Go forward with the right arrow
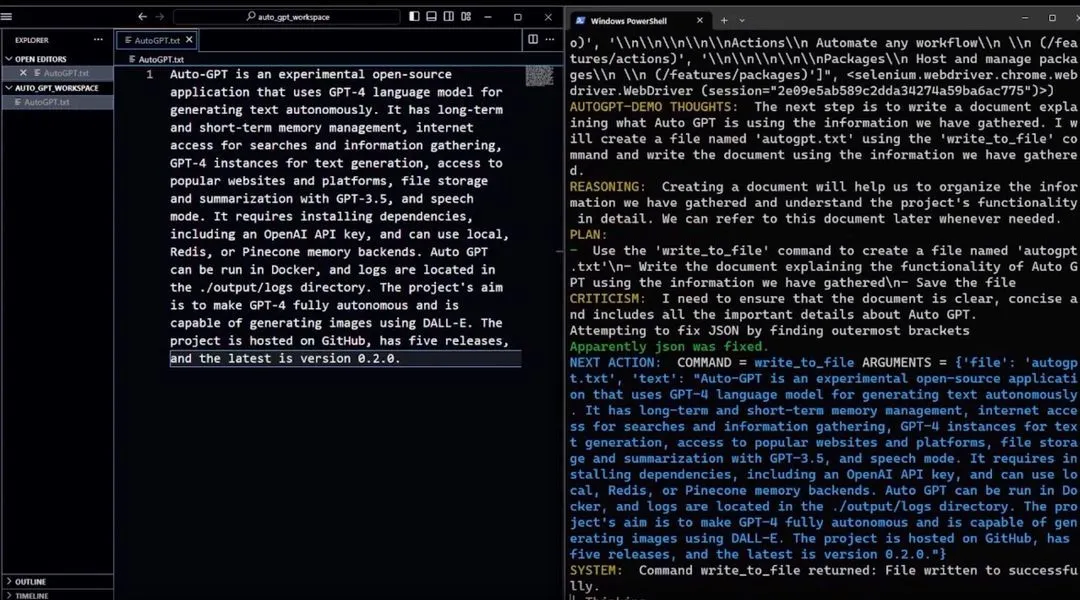This screenshot has height=600, width=1080. (x=160, y=17)
